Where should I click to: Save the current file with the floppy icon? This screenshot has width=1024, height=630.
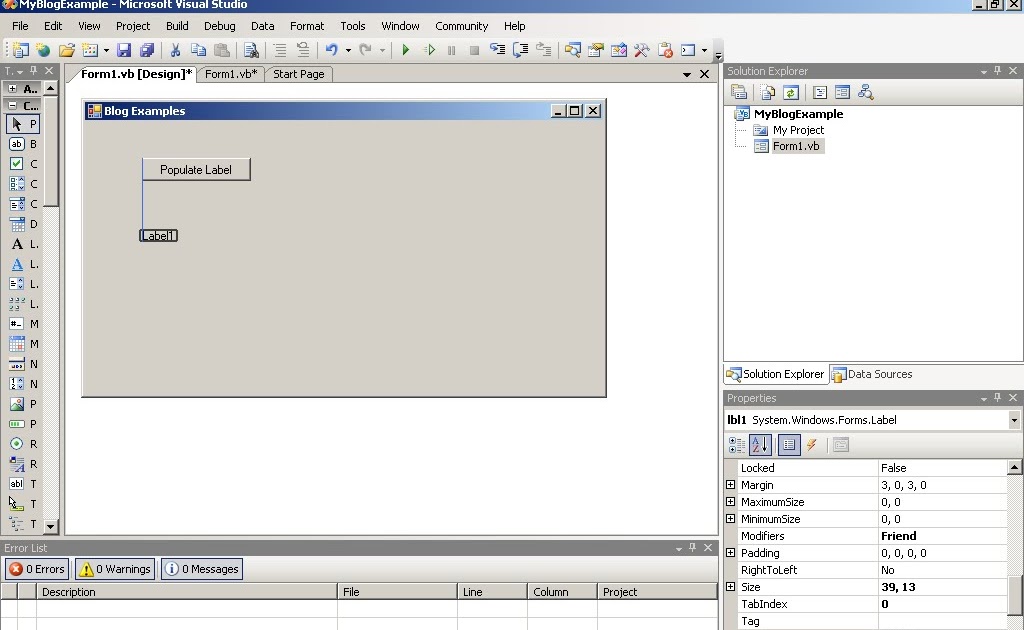click(x=124, y=50)
